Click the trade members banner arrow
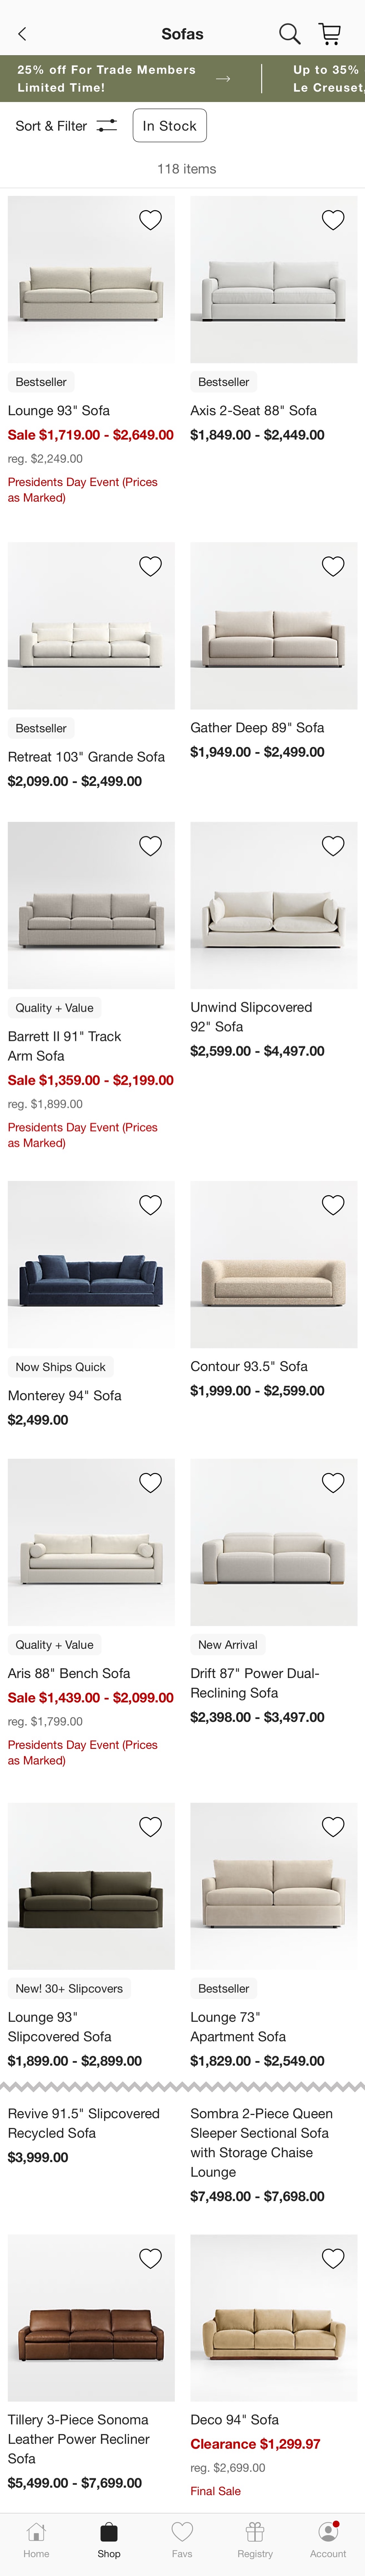 (223, 78)
